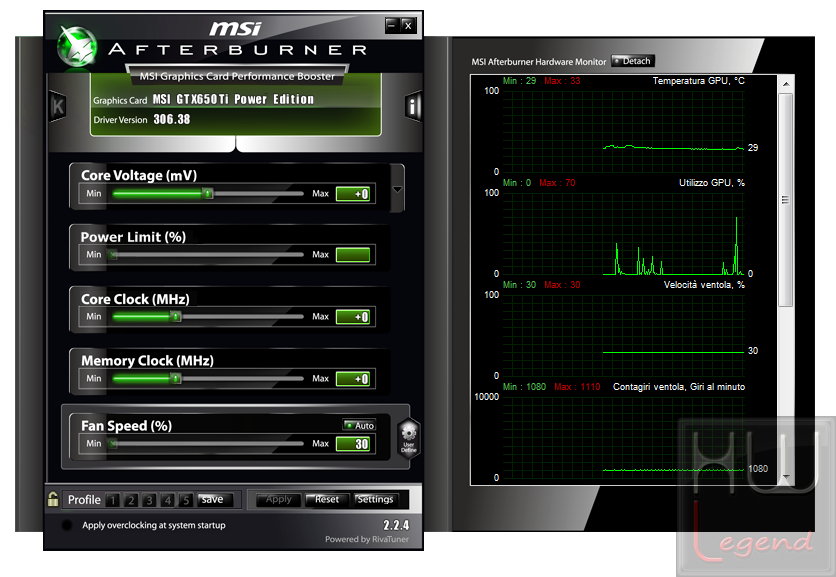
Task: Click the Velocità ventola, % label
Action: coord(704,285)
